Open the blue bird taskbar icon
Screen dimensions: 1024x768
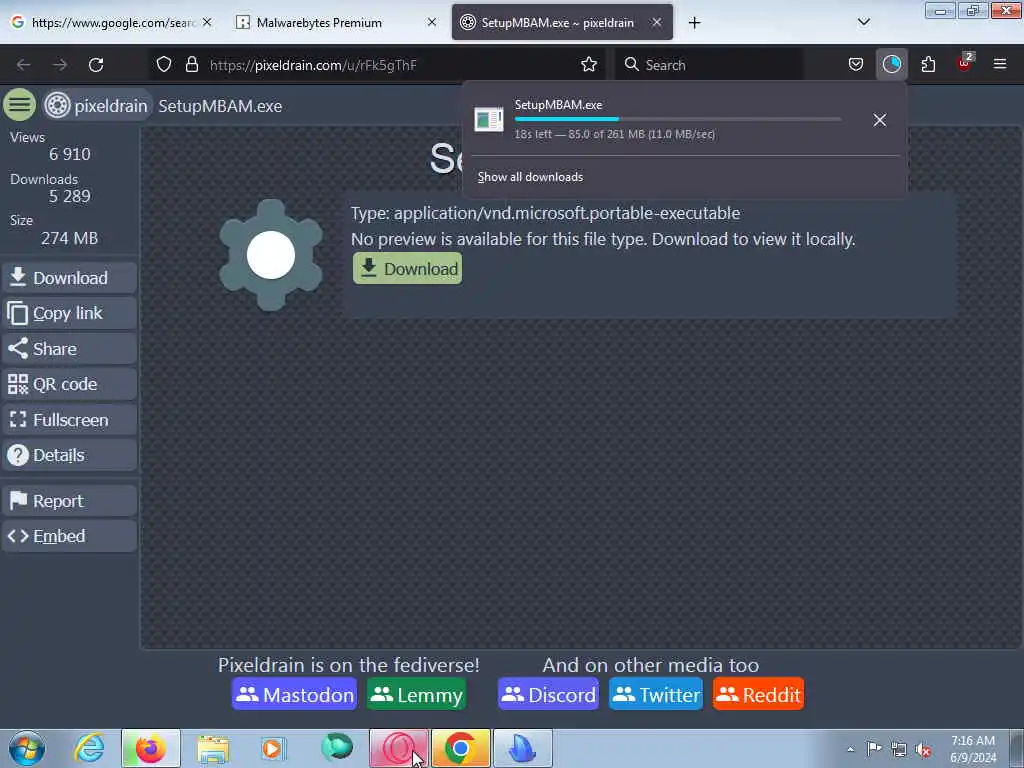click(x=522, y=748)
